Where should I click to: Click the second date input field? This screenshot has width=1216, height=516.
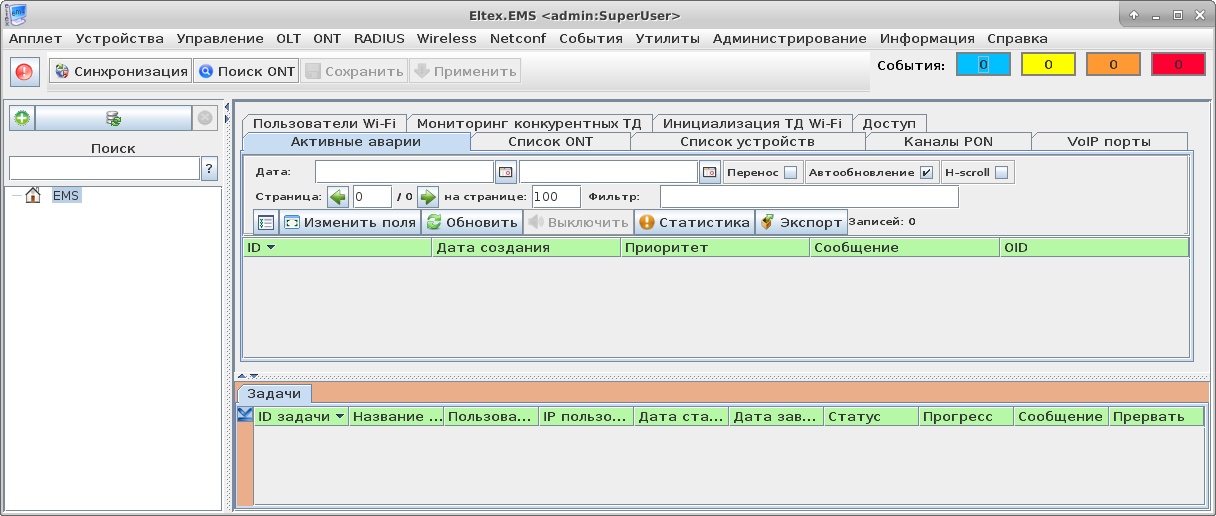pos(608,172)
